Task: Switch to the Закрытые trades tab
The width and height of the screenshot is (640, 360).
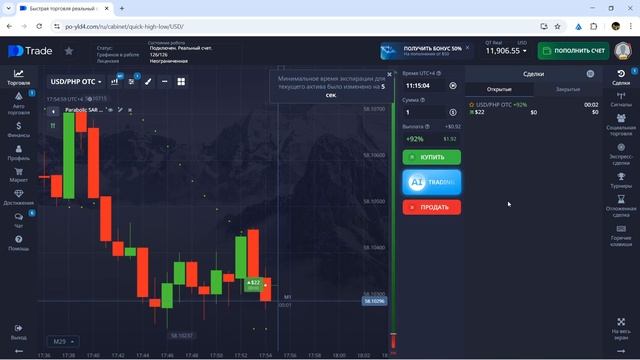Action: click(567, 89)
